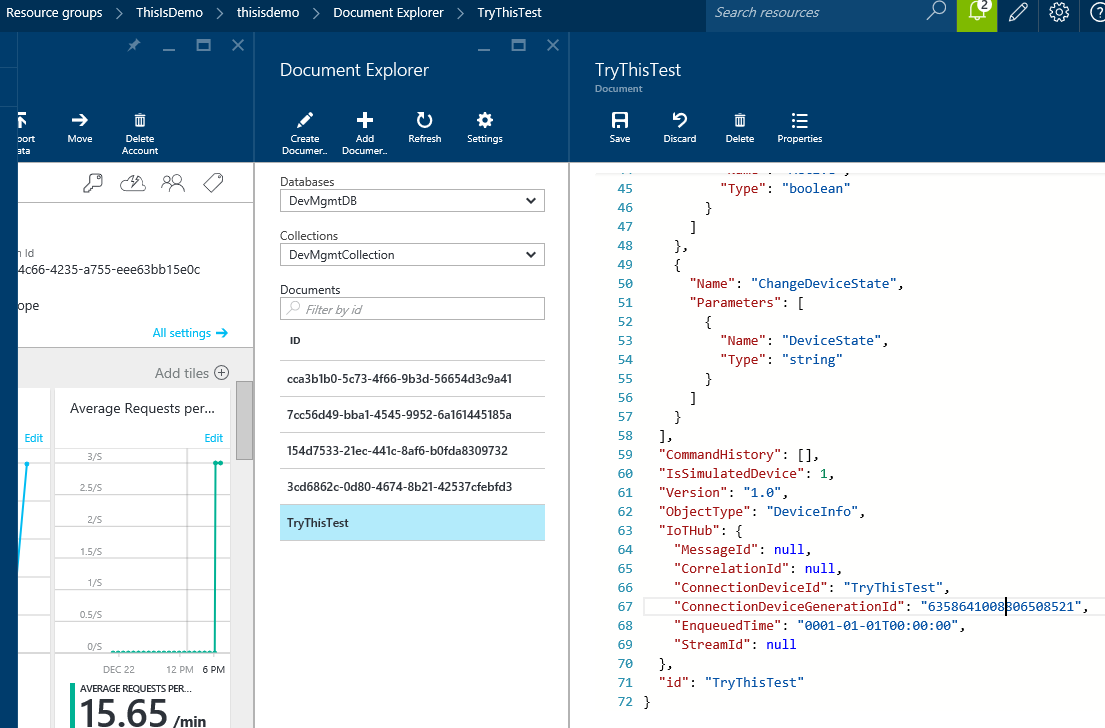Screen dimensions: 1105x728
Task: Click line number 72 in editor
Action: [625, 702]
